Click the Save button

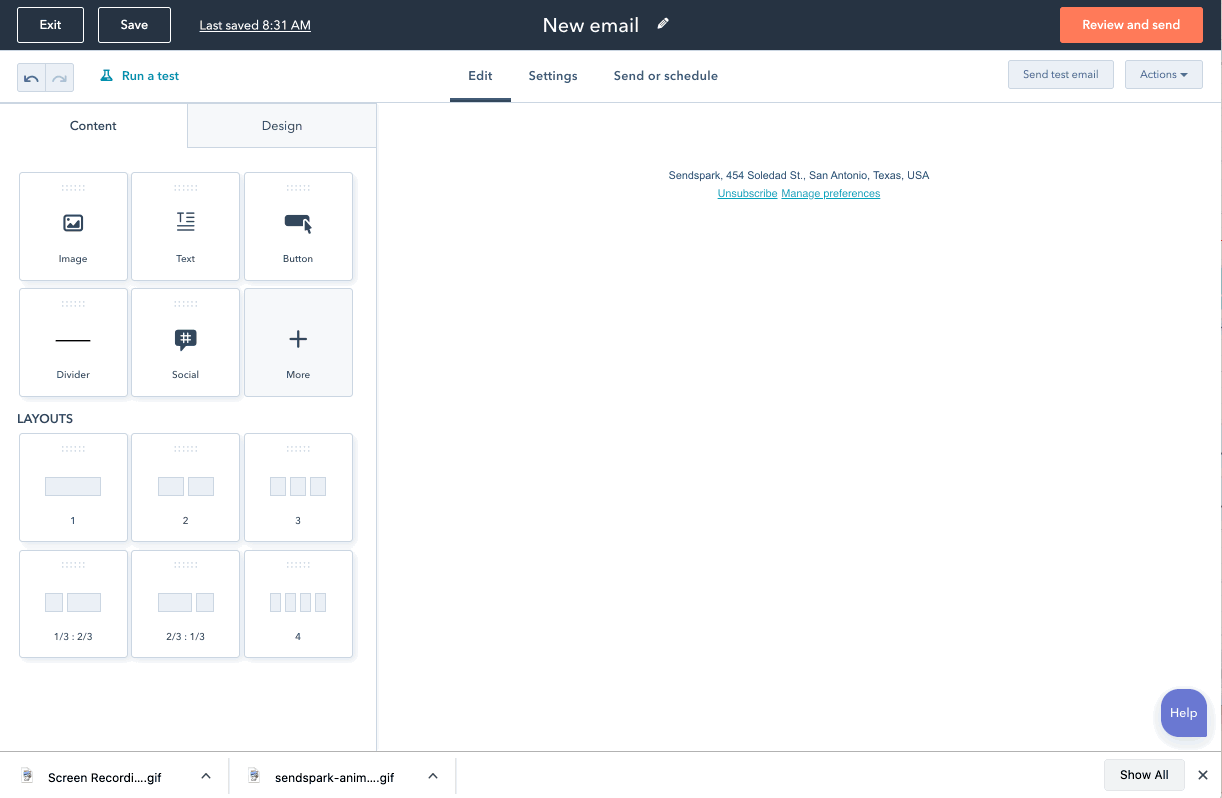(x=134, y=25)
